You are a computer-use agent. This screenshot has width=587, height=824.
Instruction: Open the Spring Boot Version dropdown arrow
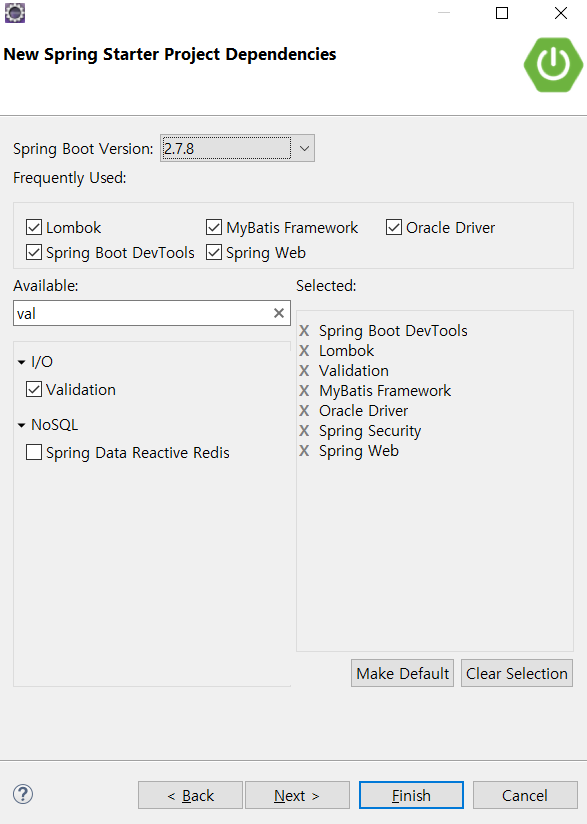point(304,149)
